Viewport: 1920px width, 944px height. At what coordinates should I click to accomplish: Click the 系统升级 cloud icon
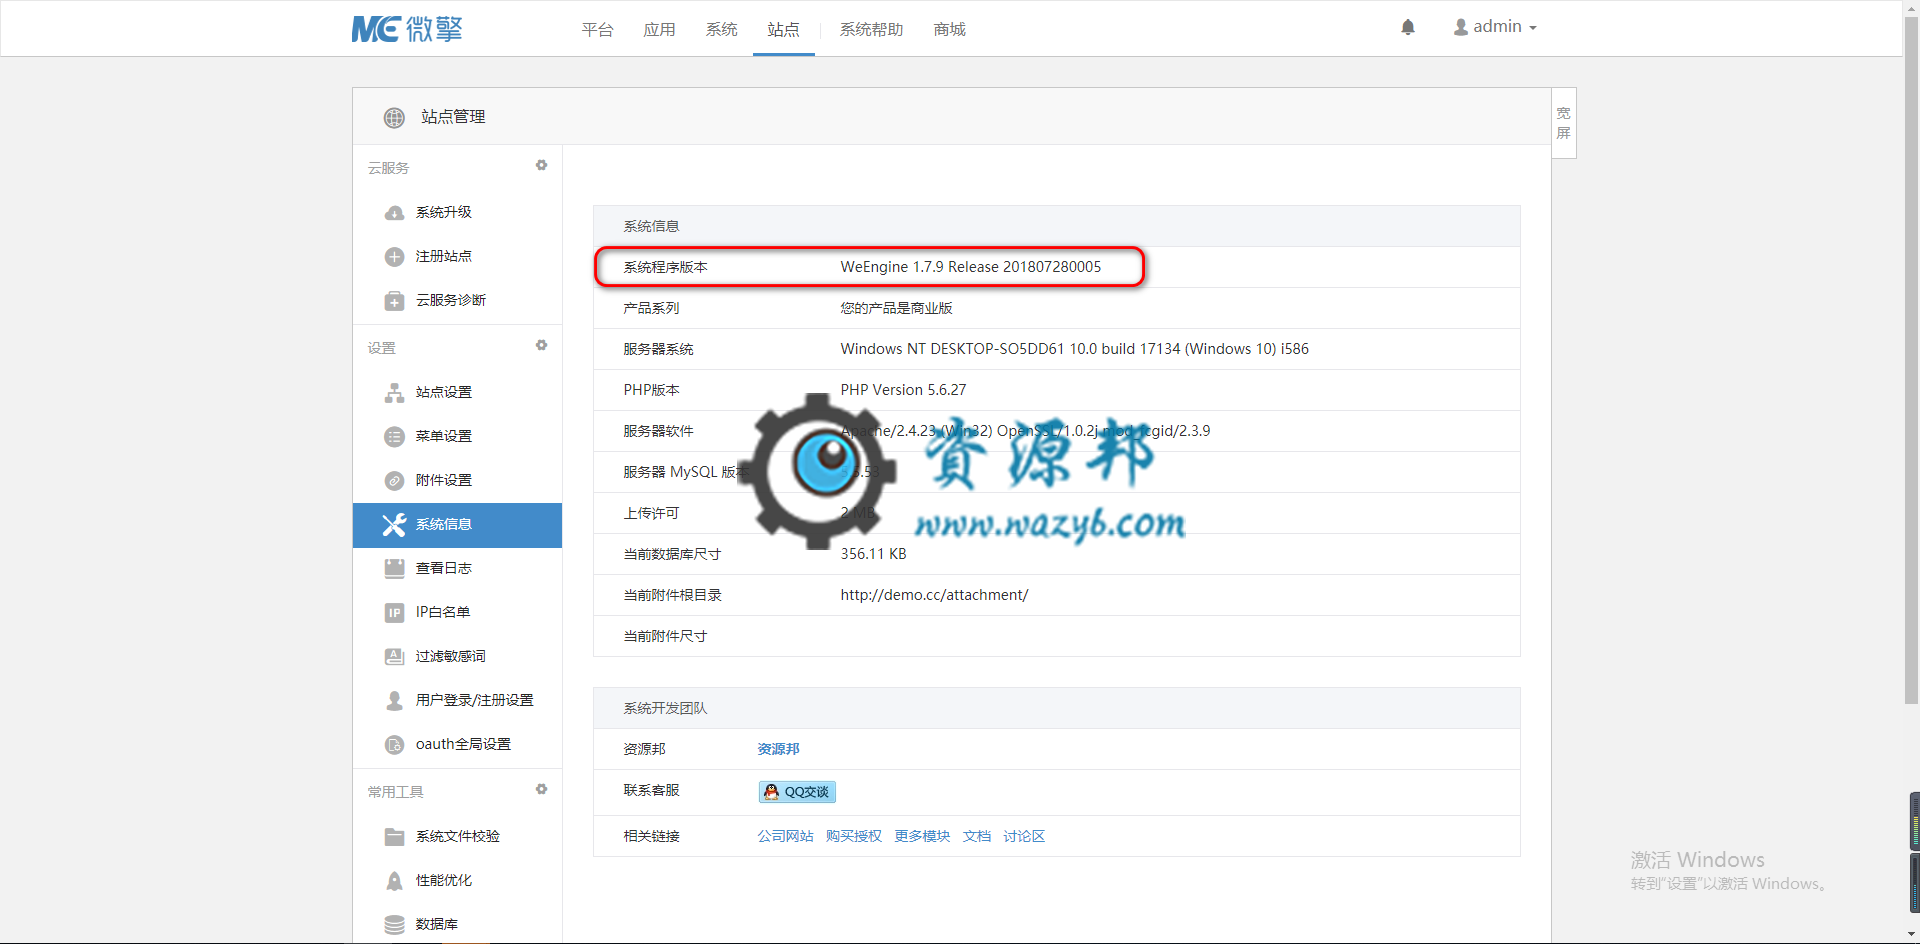[x=394, y=213]
